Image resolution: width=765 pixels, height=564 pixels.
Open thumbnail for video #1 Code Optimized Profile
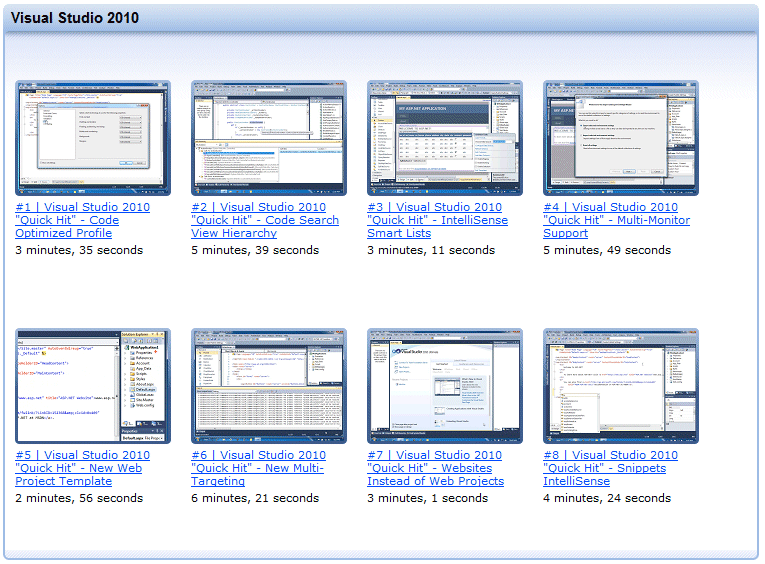[x=93, y=138]
